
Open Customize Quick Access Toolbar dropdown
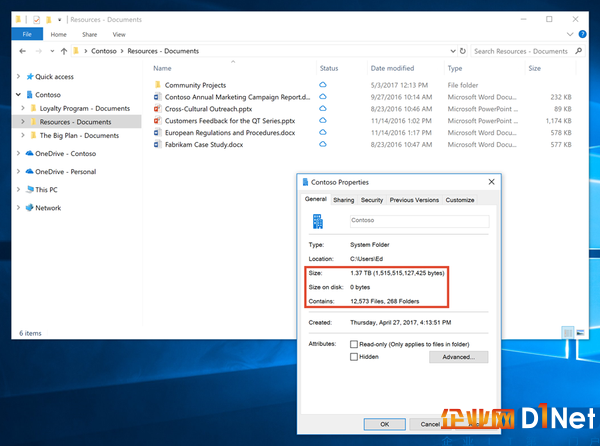click(60, 20)
